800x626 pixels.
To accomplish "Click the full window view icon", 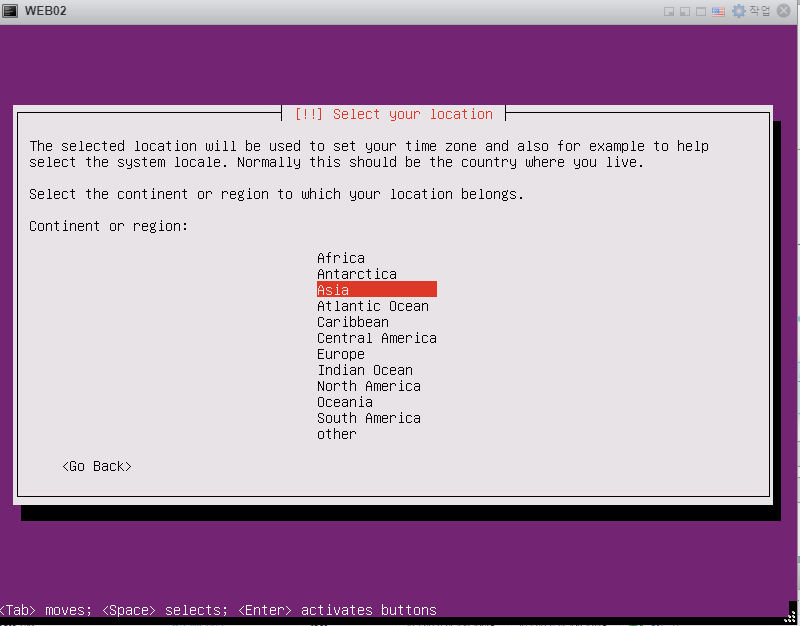I will click(702, 11).
